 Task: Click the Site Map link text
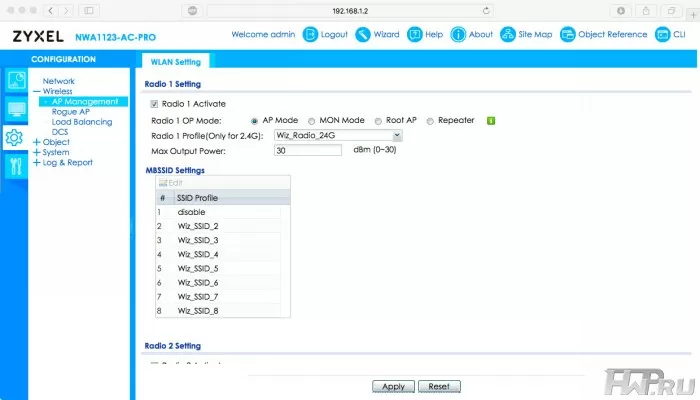click(535, 34)
